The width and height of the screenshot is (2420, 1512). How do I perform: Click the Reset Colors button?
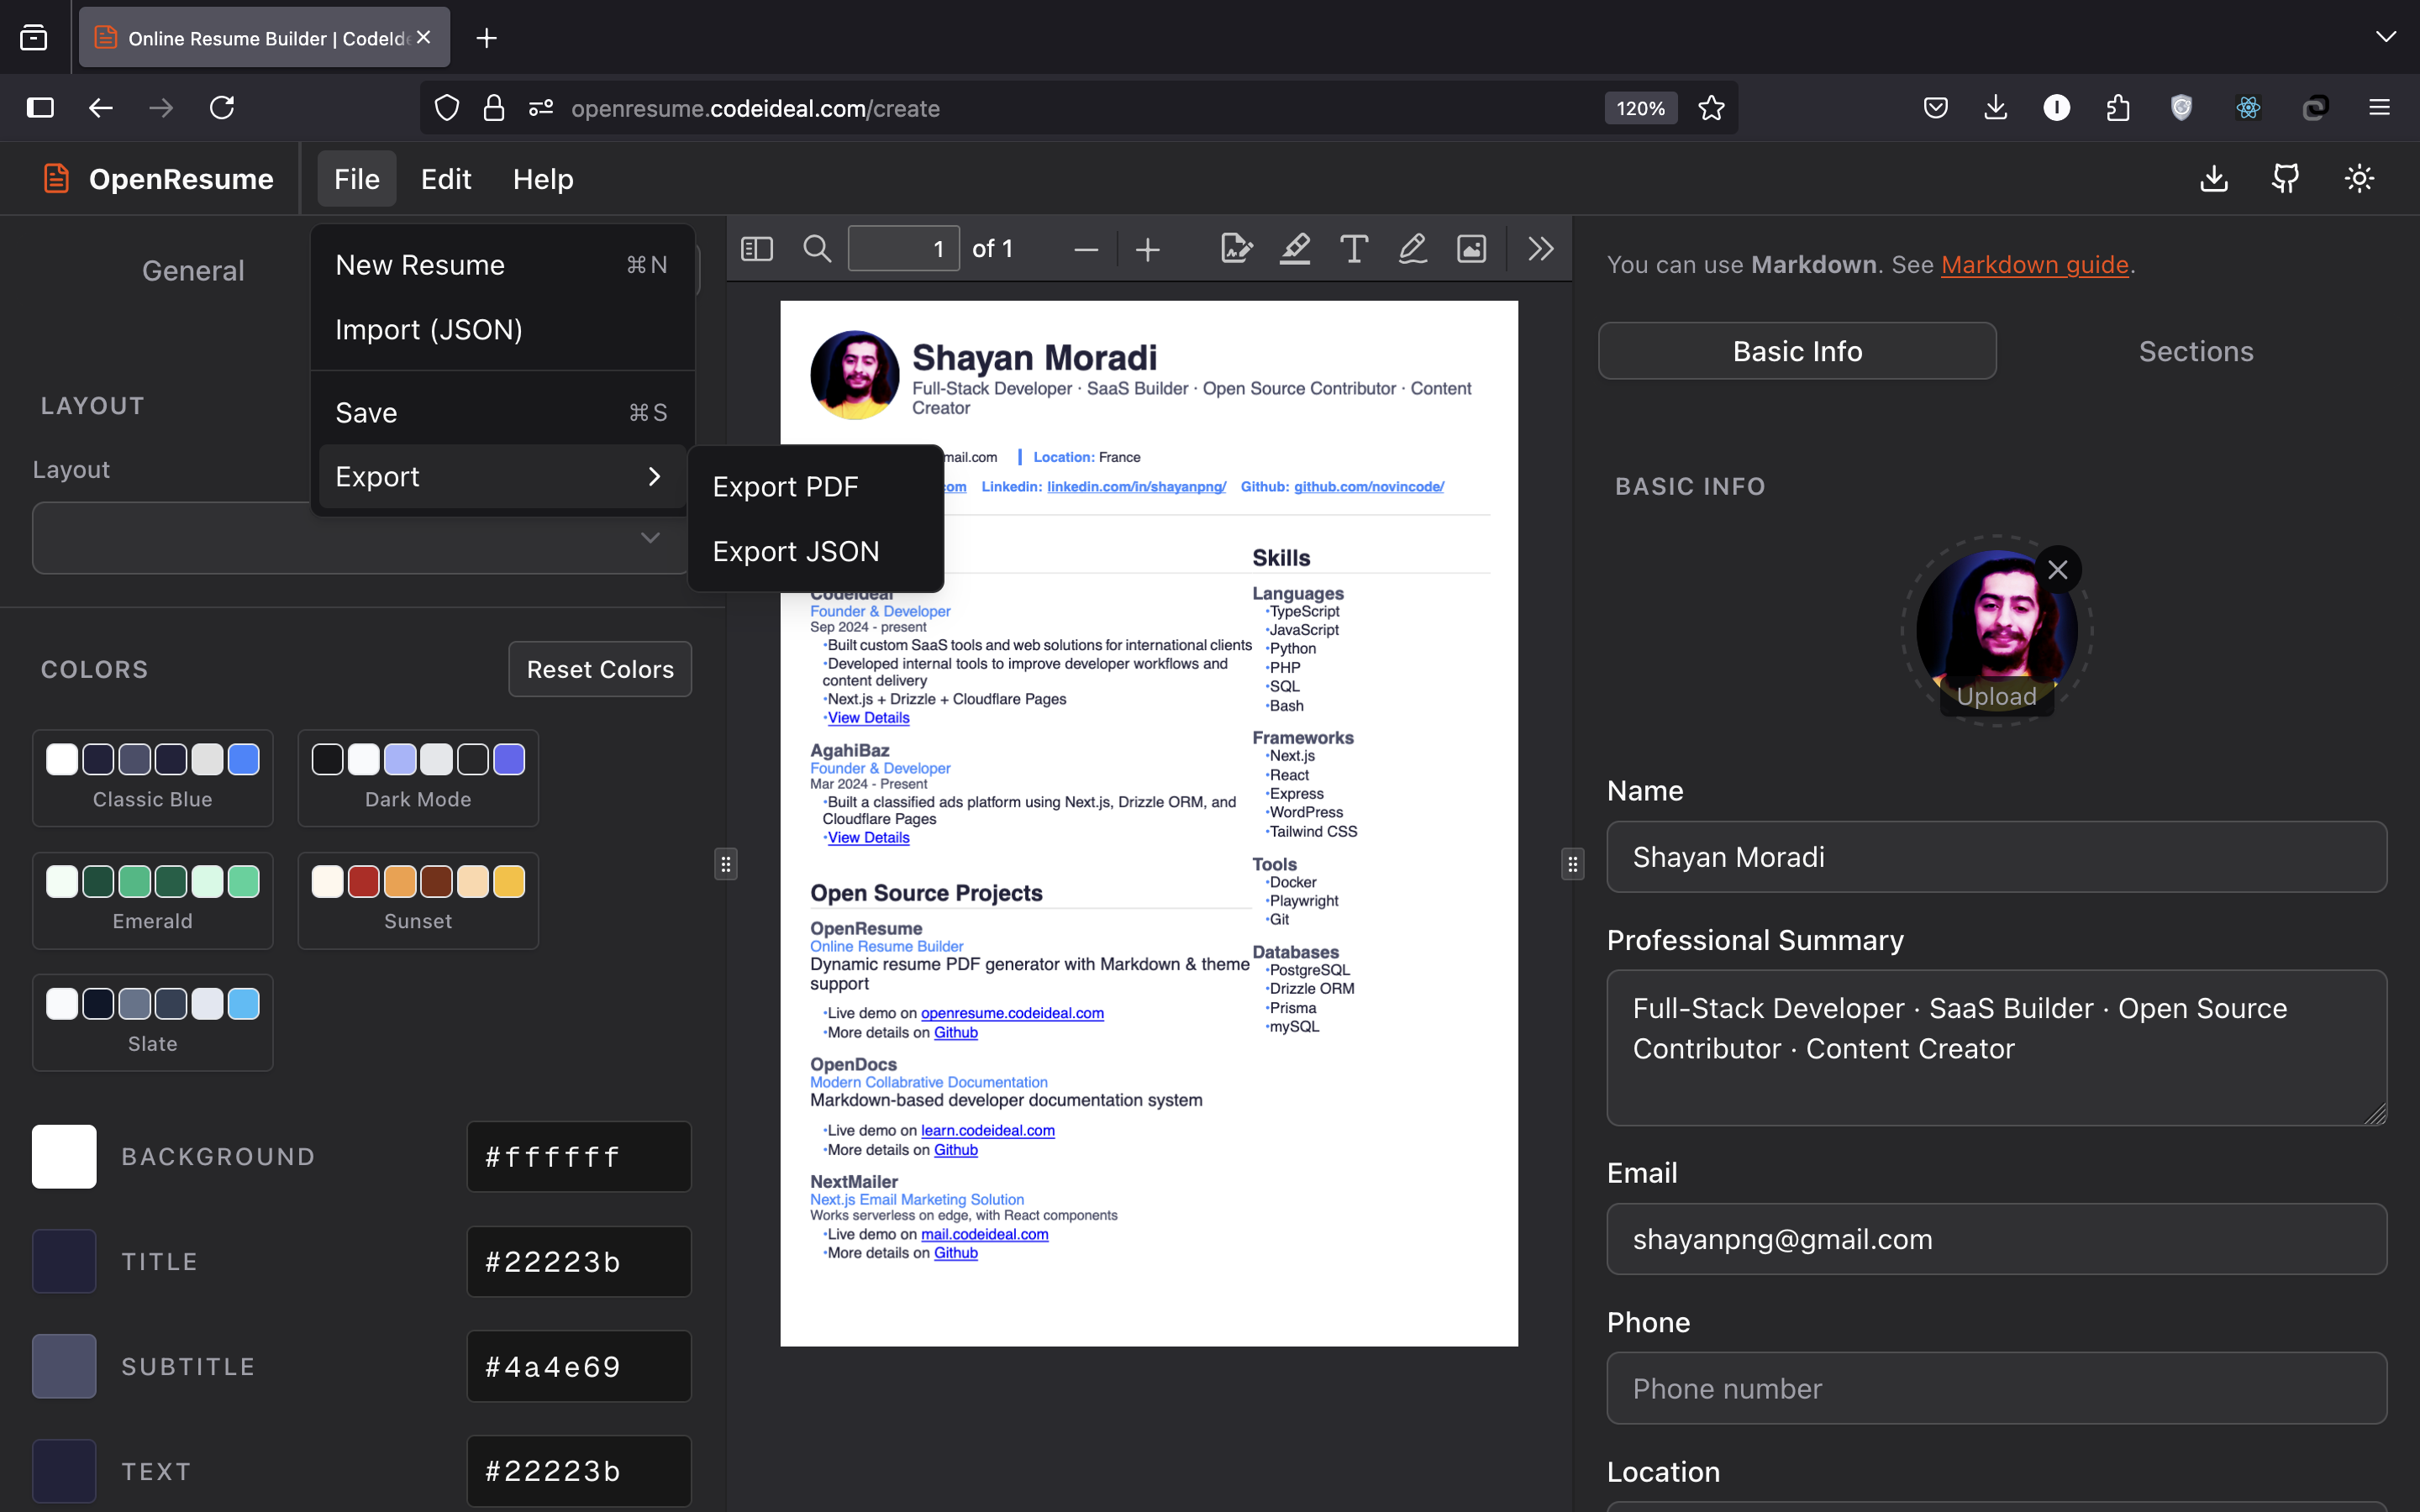tap(600, 669)
